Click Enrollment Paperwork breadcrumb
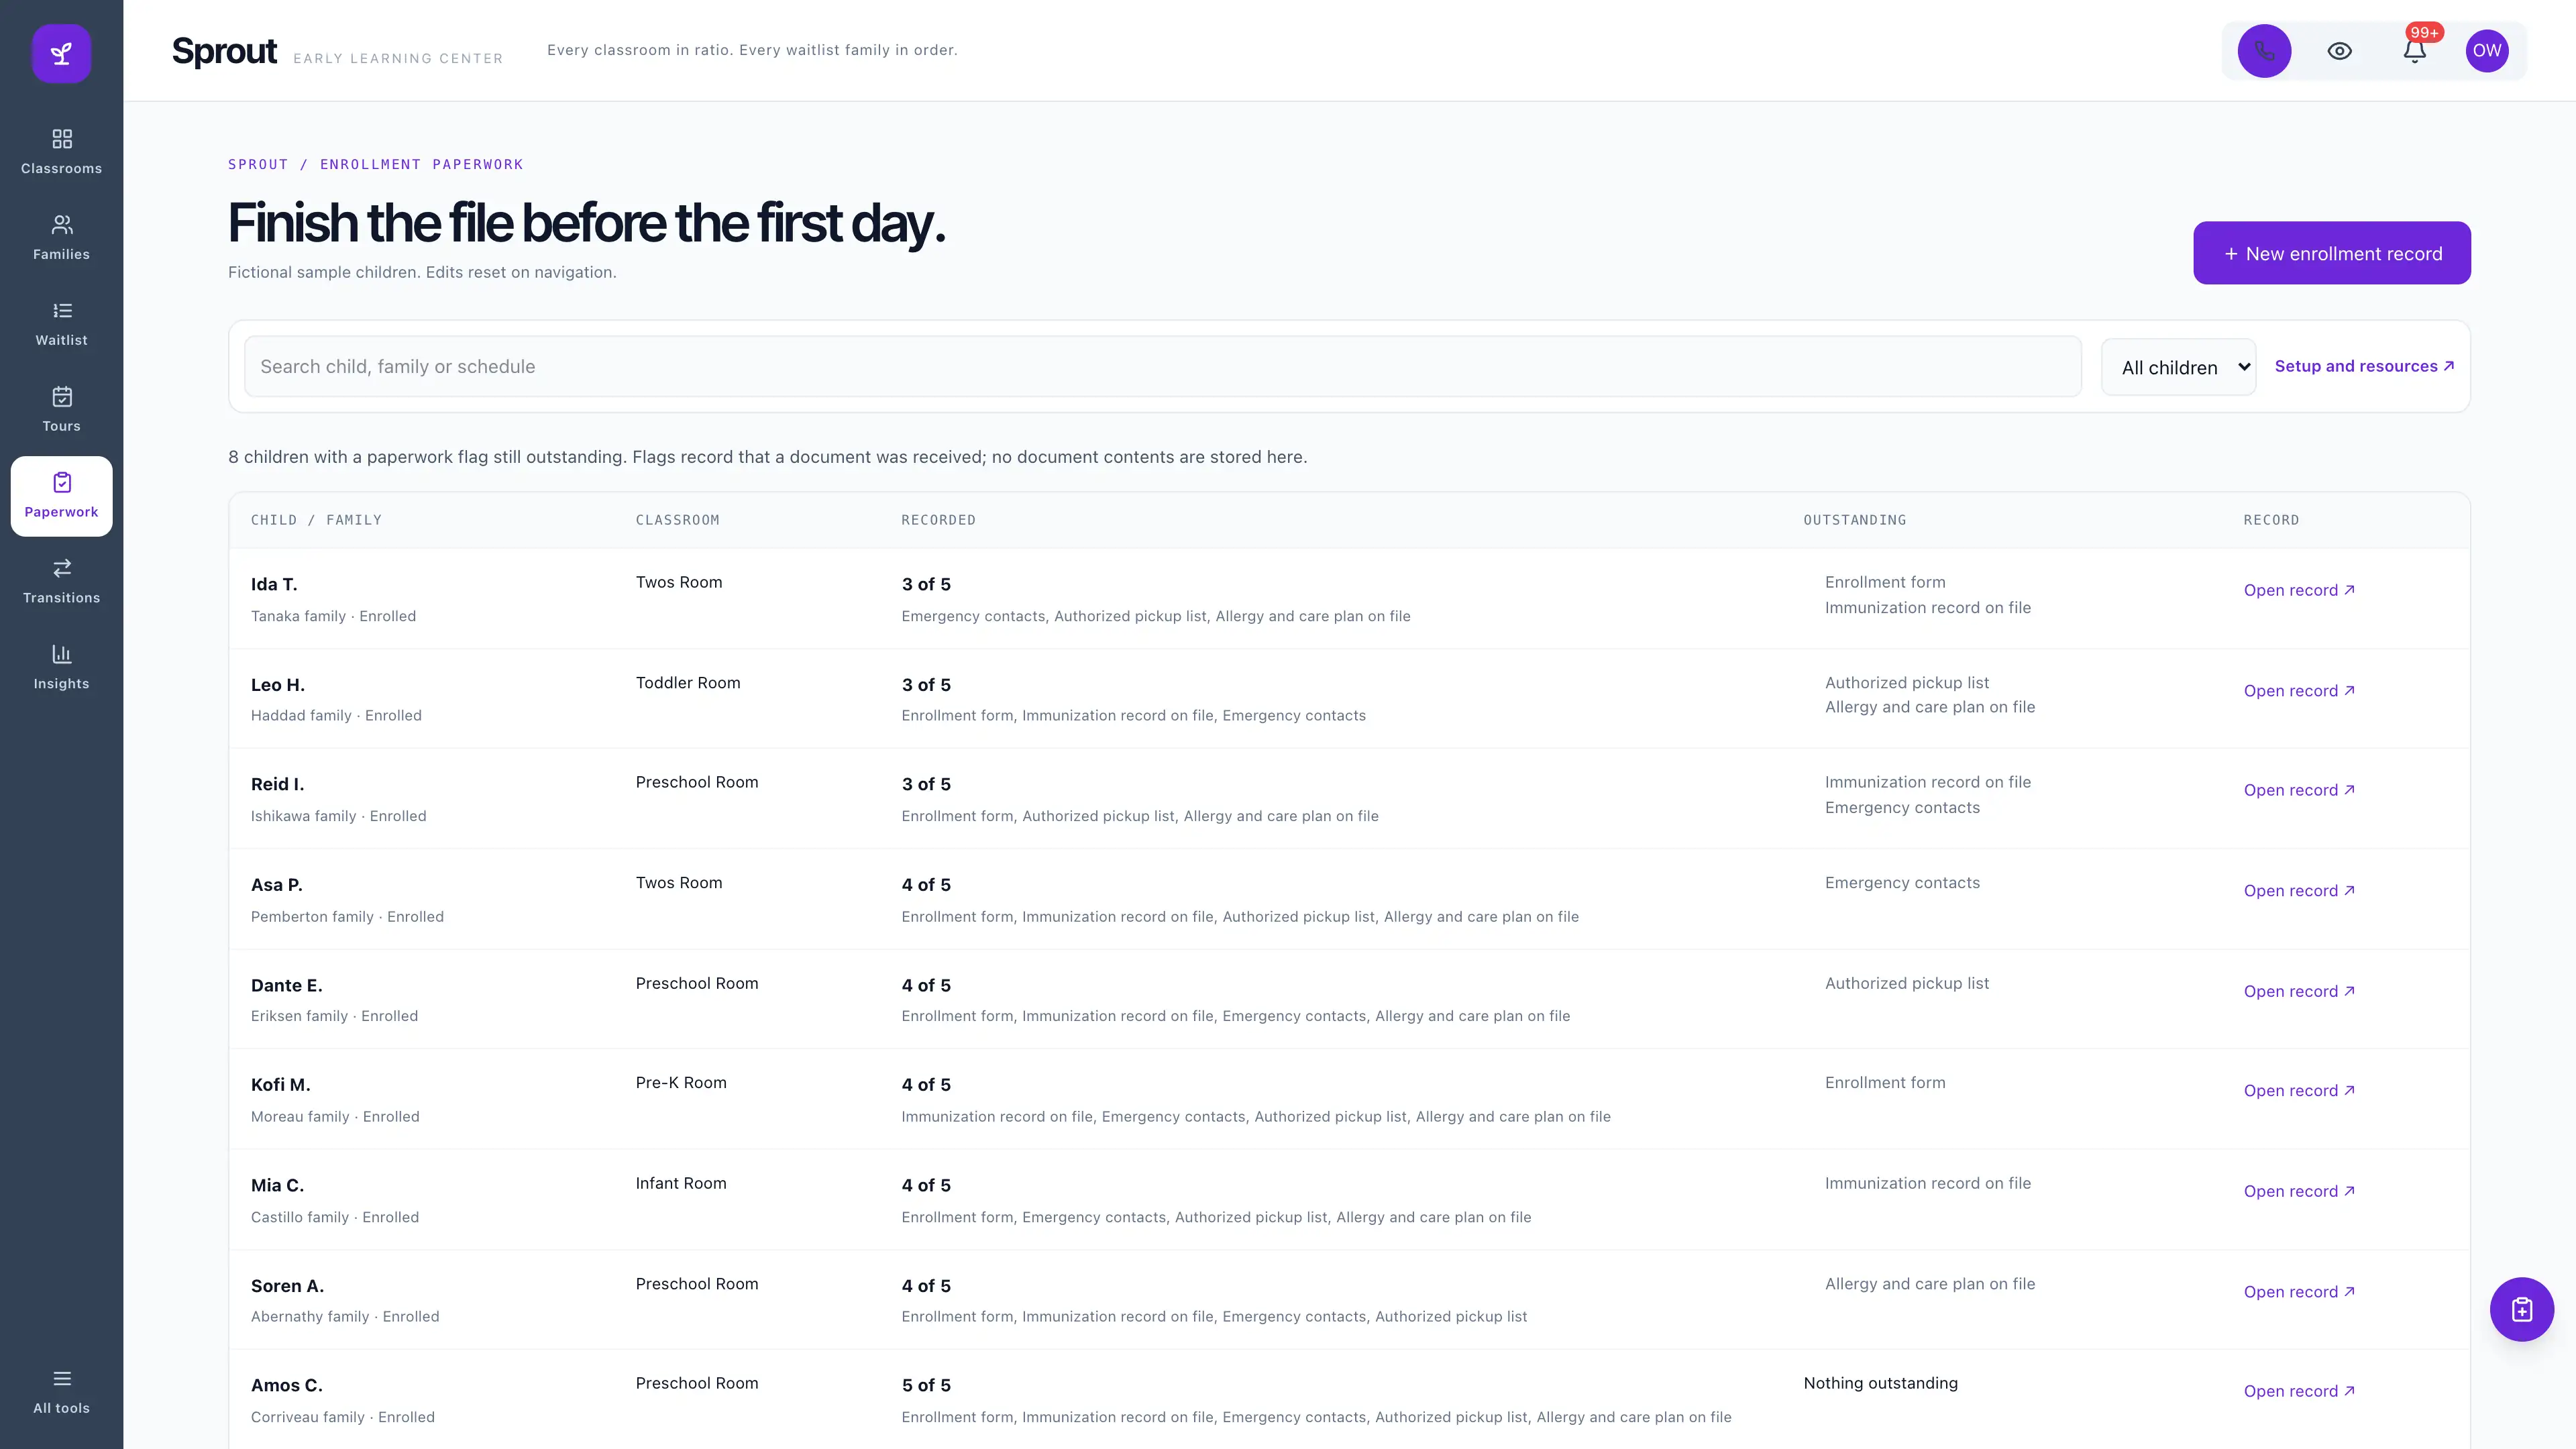 [x=421, y=164]
